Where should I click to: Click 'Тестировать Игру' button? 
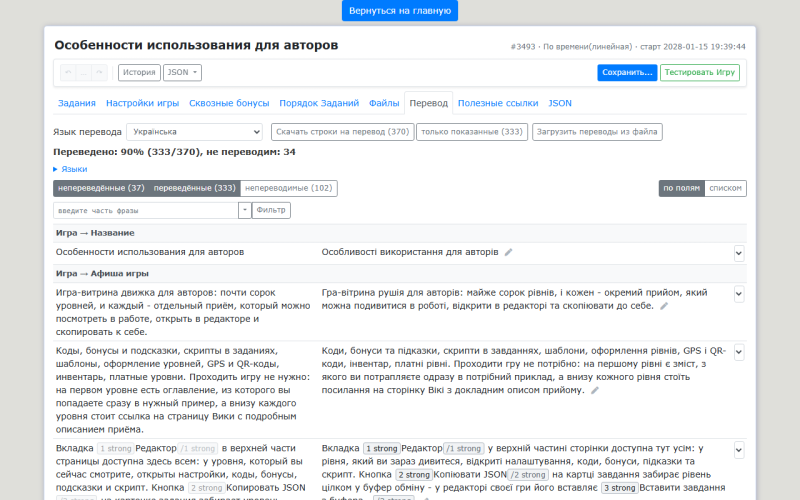coord(699,72)
